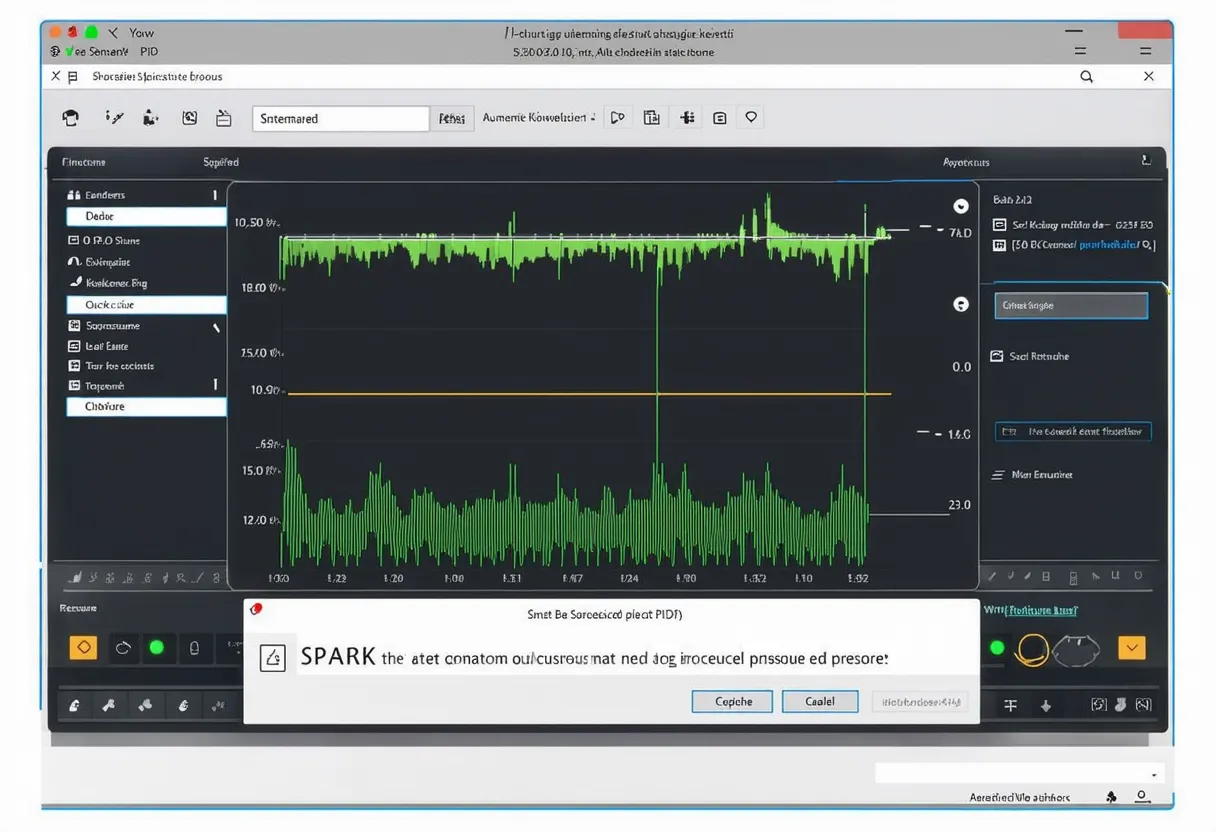Enable the green status light near the dialog's right

[x=996, y=648]
